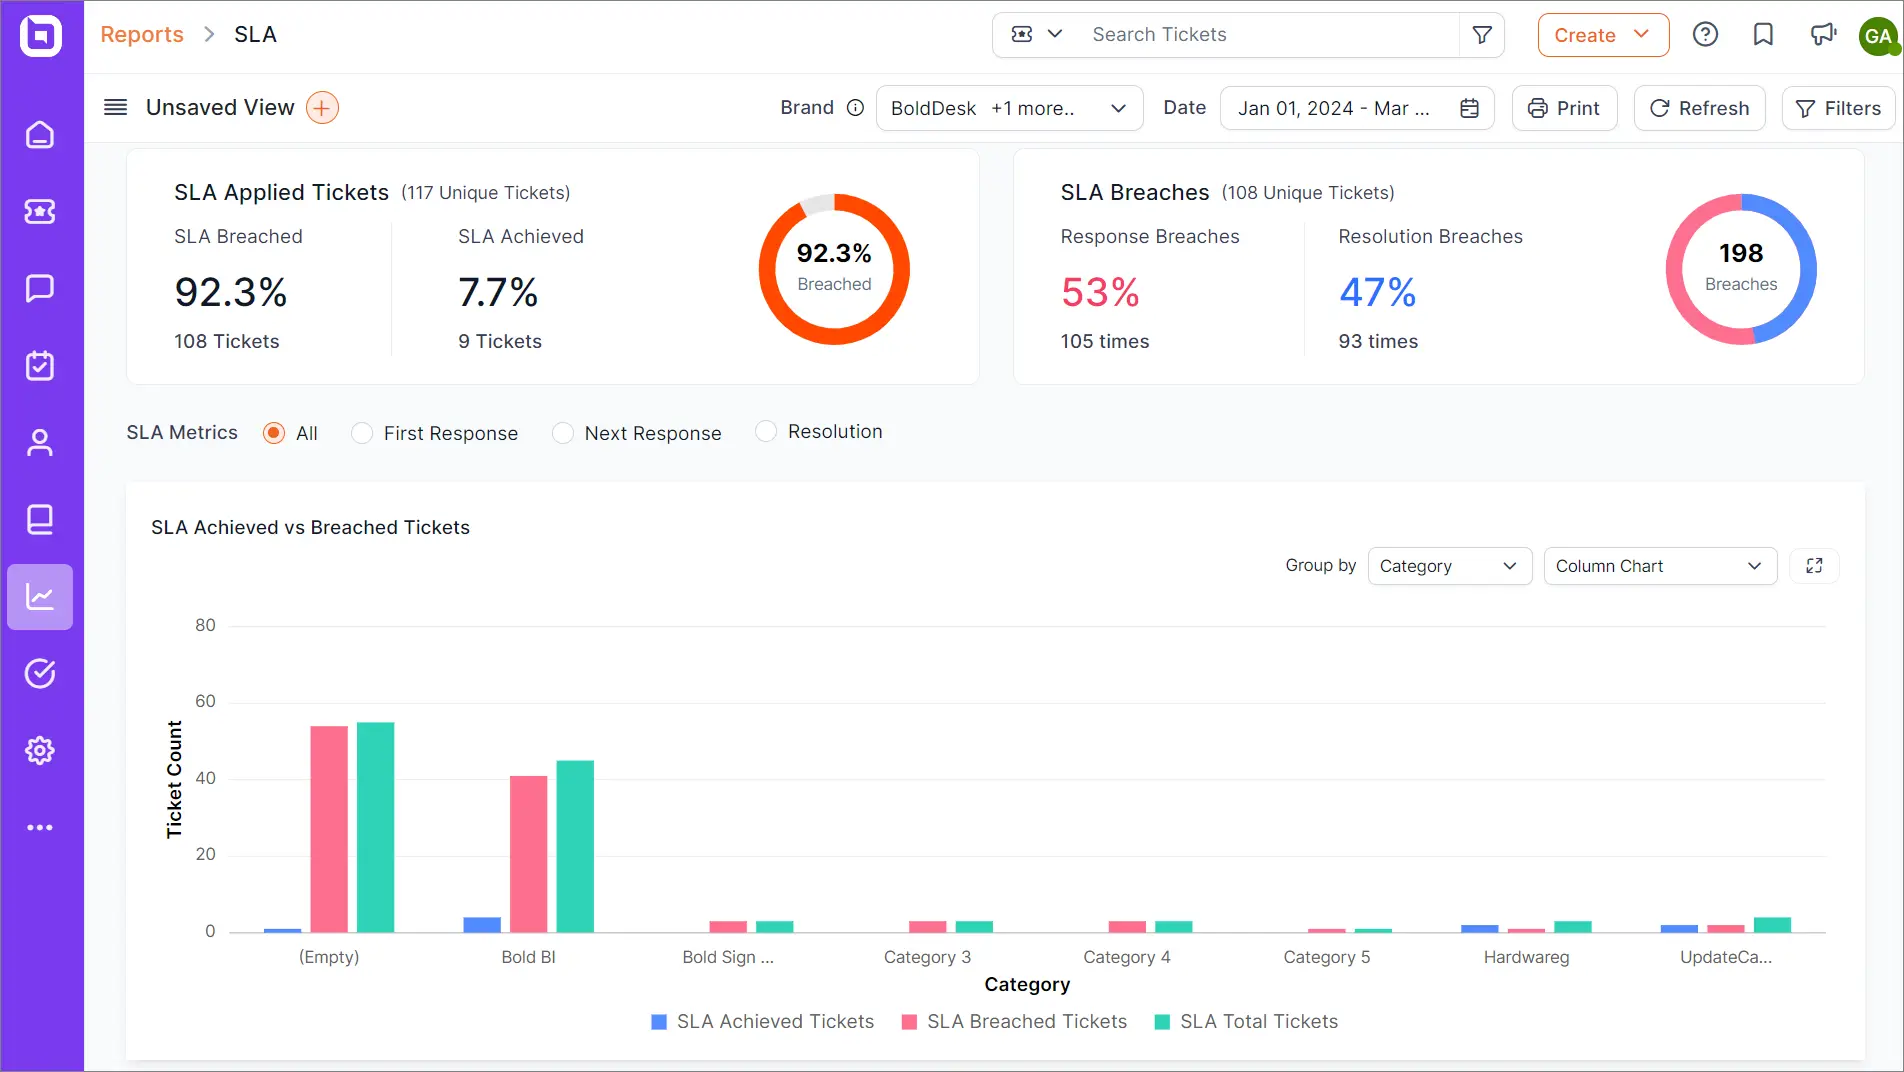Open the Knowledge Base book icon
This screenshot has height=1072, width=1904.
coord(40,519)
